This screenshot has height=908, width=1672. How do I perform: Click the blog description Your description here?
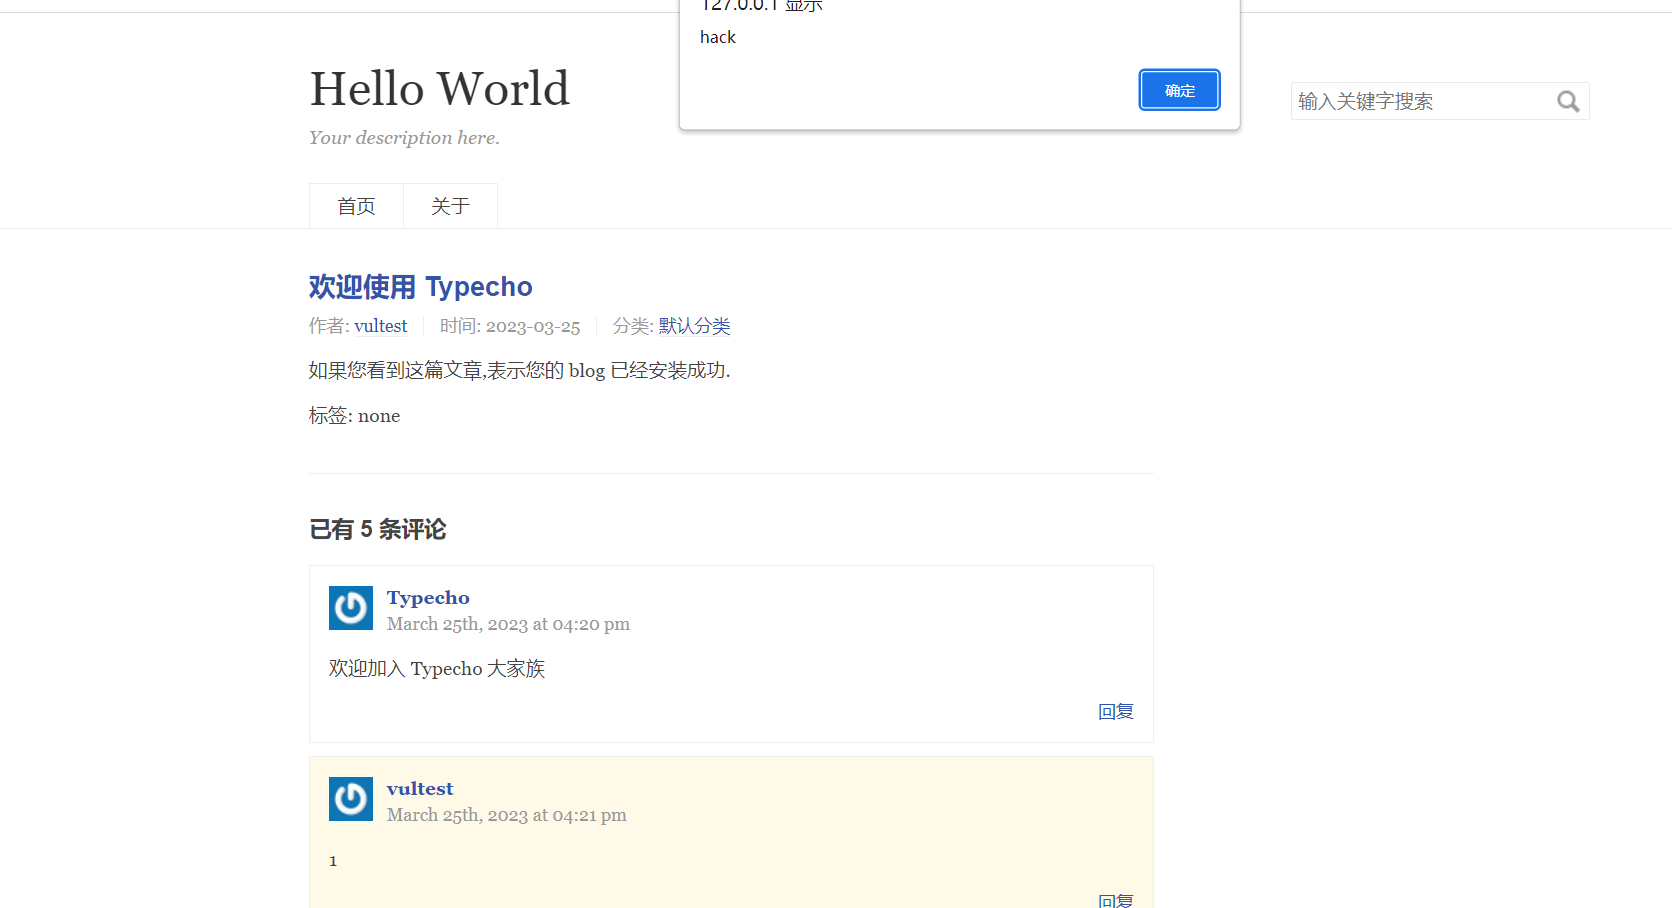coord(403,137)
